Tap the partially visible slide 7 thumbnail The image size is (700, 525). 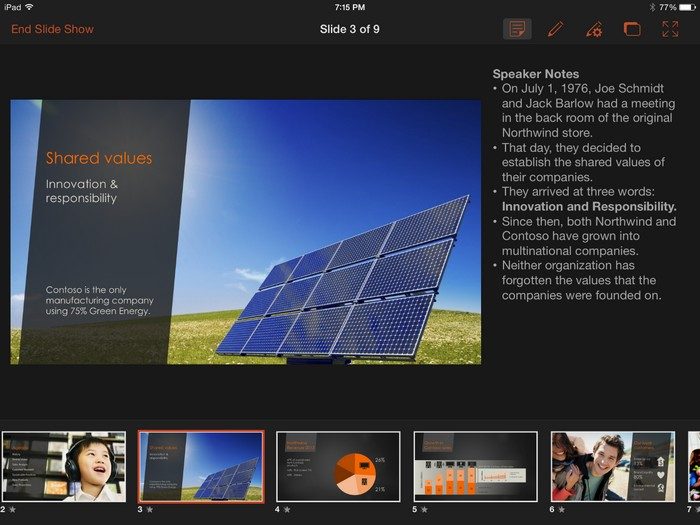(694, 466)
